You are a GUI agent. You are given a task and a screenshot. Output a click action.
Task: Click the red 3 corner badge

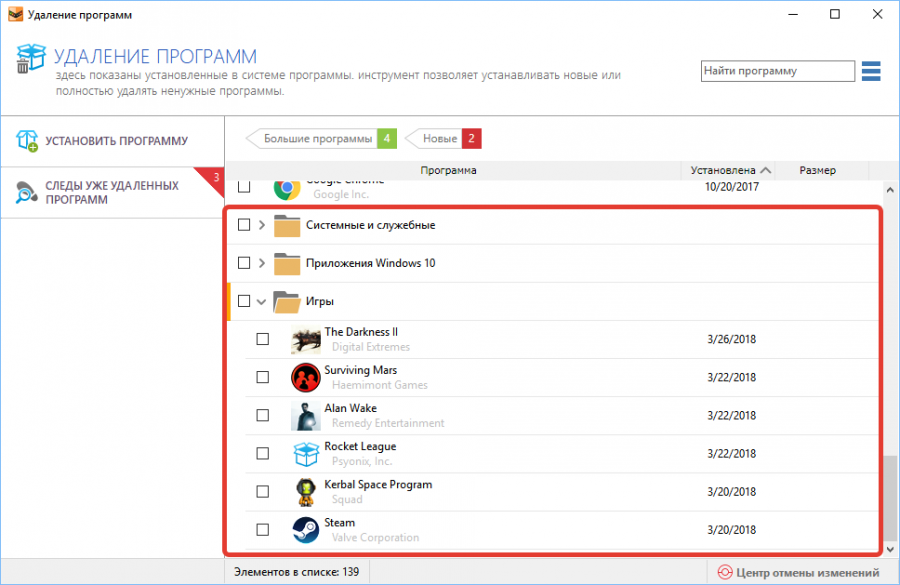tap(215, 178)
